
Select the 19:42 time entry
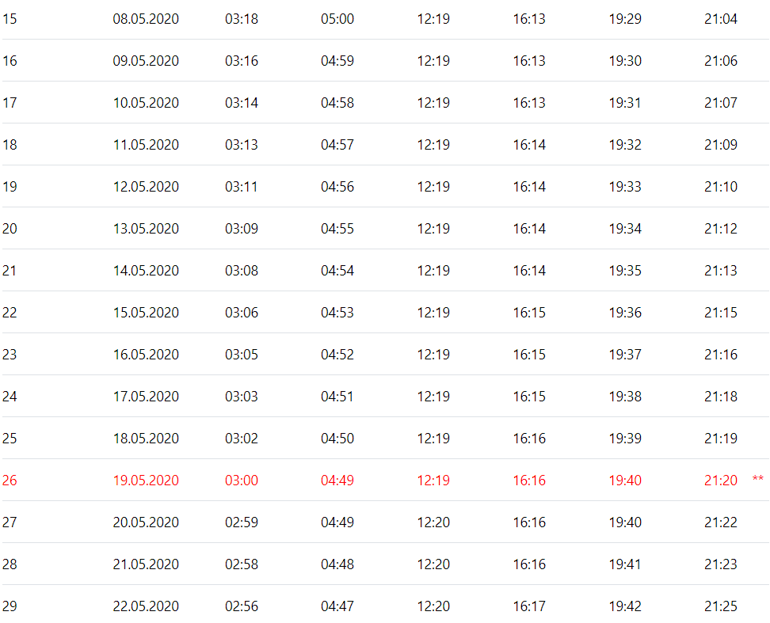pos(625,607)
